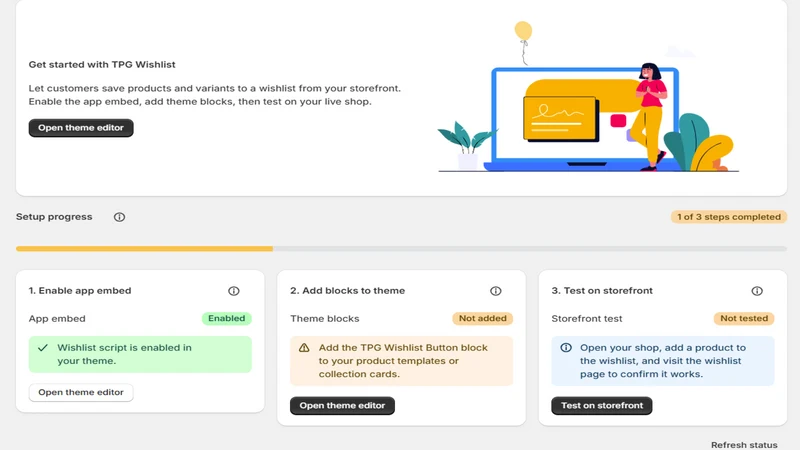The width and height of the screenshot is (800, 450).
Task: Open theme editor in the Add blocks card
Action: click(342, 406)
